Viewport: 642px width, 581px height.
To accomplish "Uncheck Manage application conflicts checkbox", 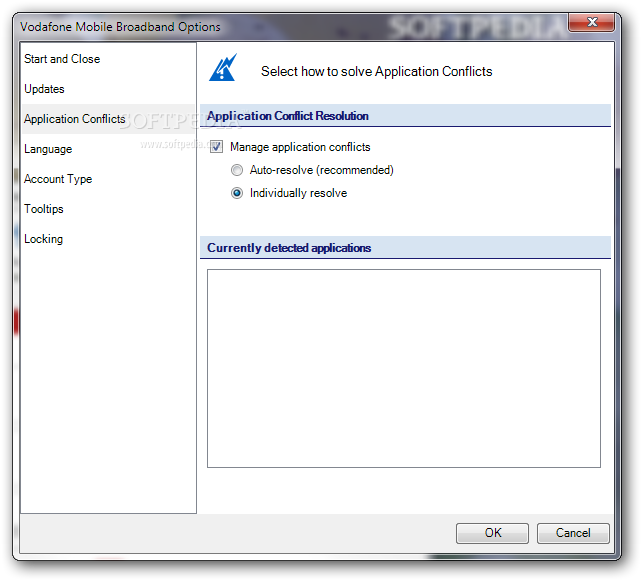I will tap(216, 147).
